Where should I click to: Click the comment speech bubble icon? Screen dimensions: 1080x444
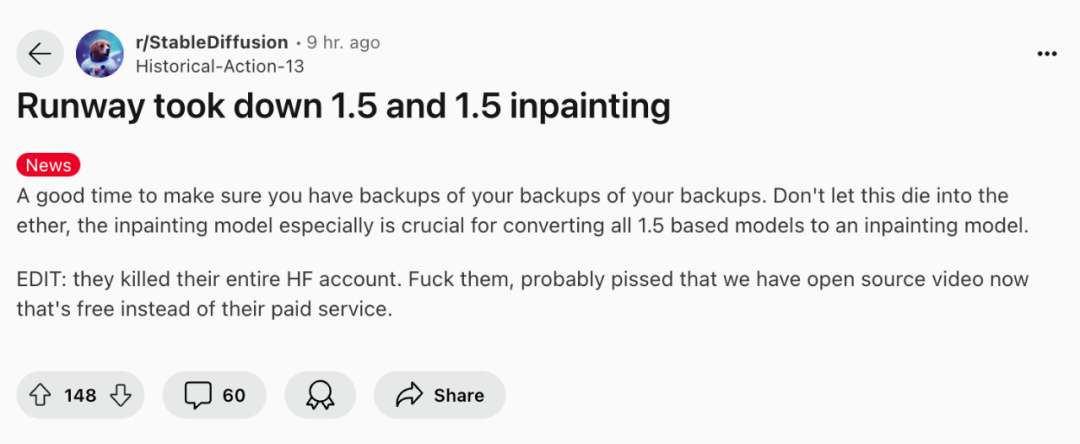pos(197,395)
